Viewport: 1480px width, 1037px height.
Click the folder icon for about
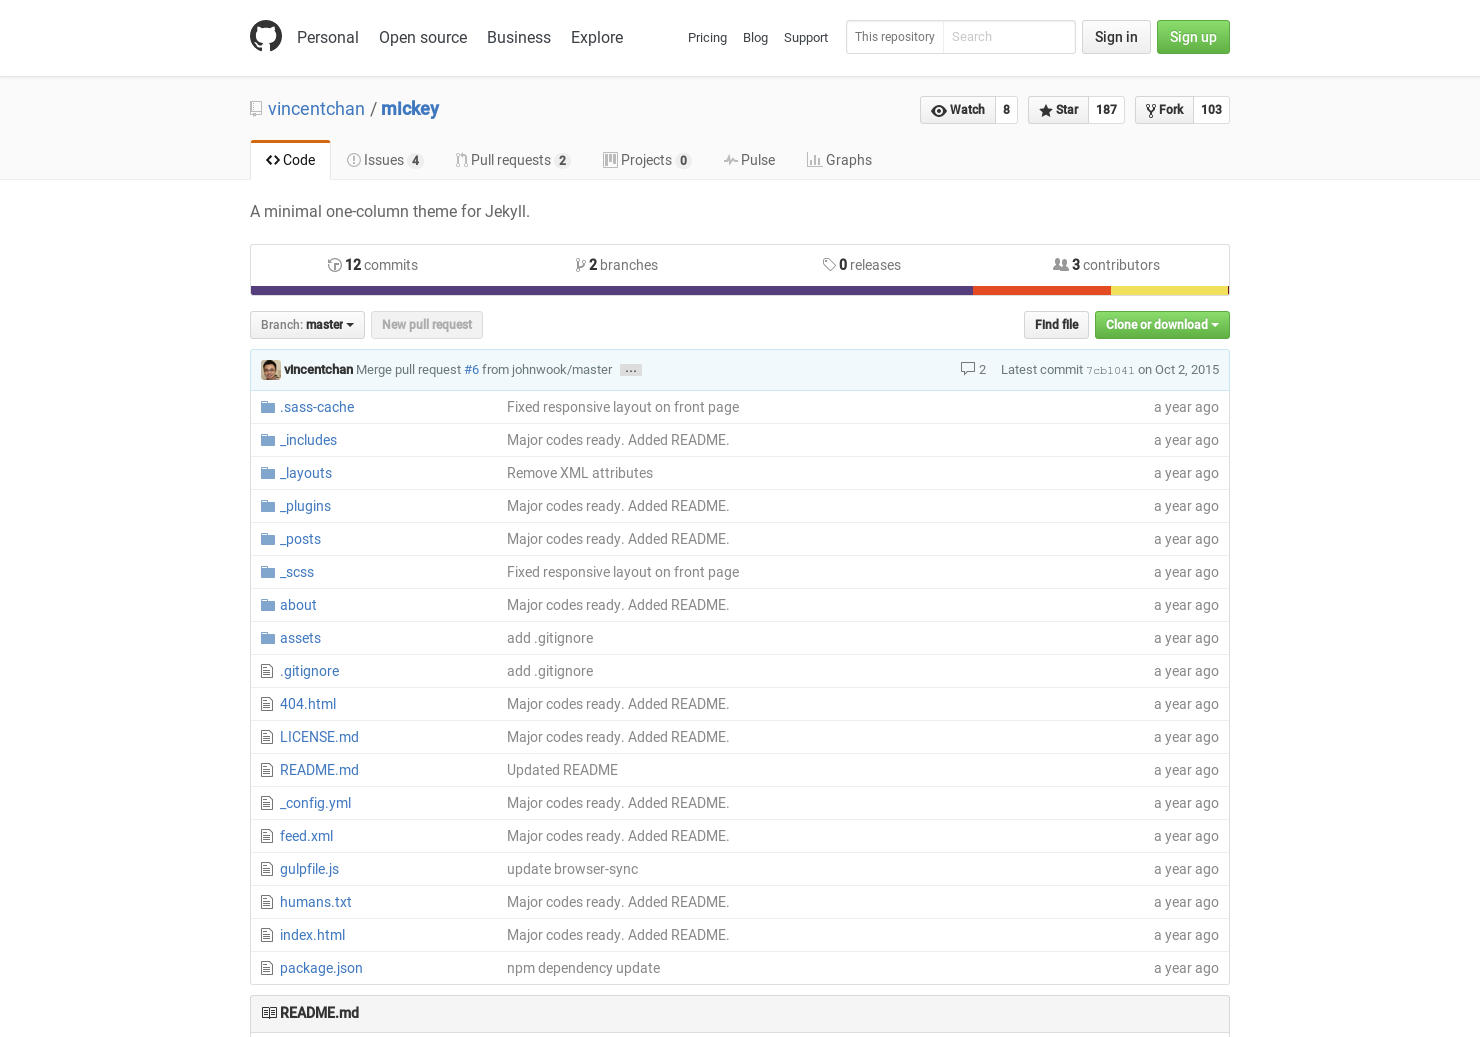268,605
